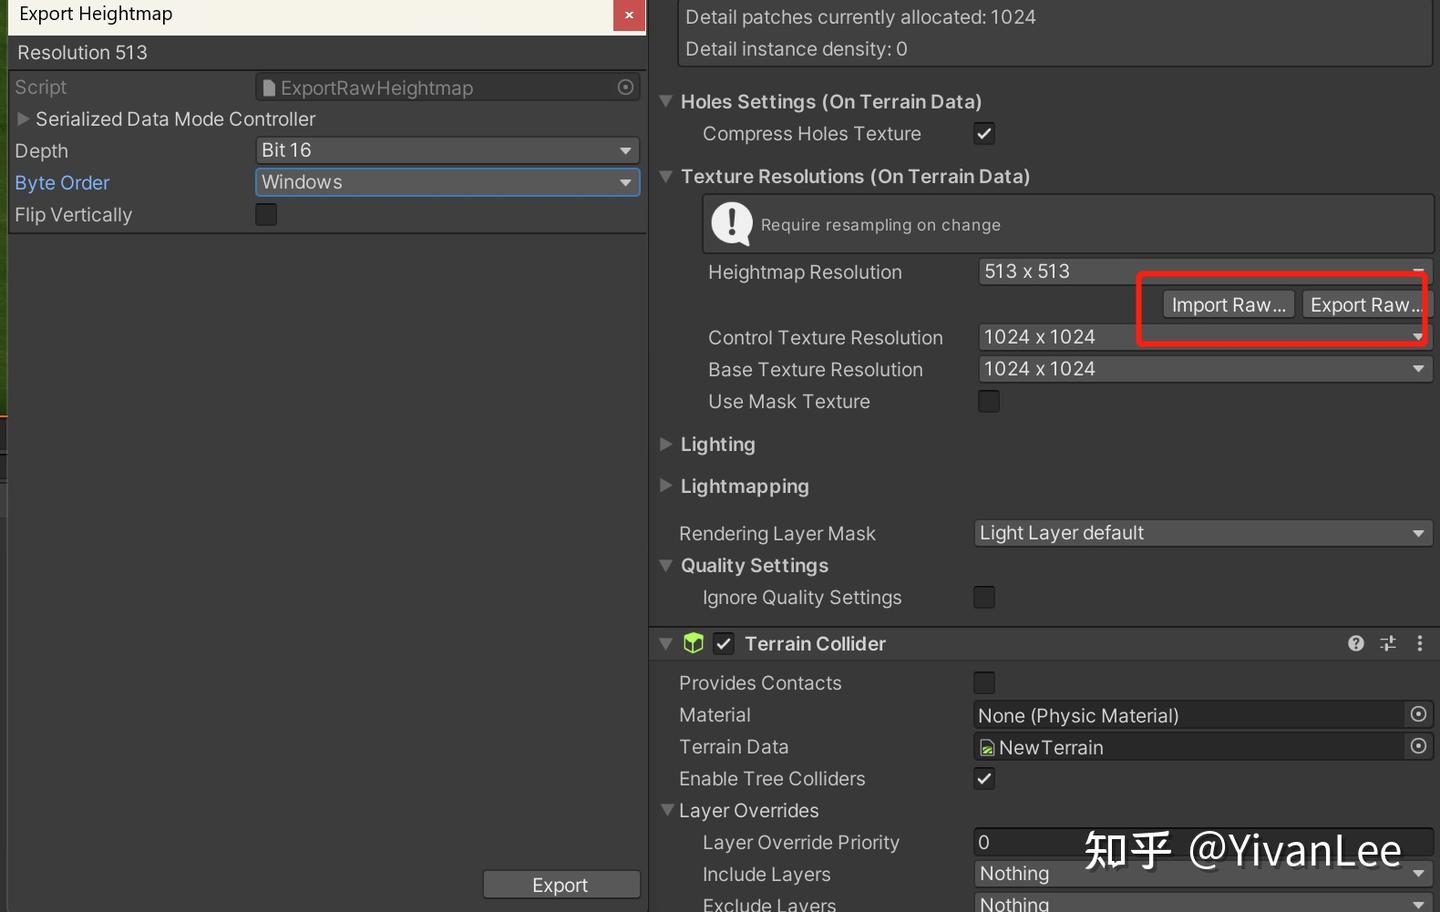Open the Terrain Collider presets icon
Screen dimensions: 1440x912
tap(1387, 643)
